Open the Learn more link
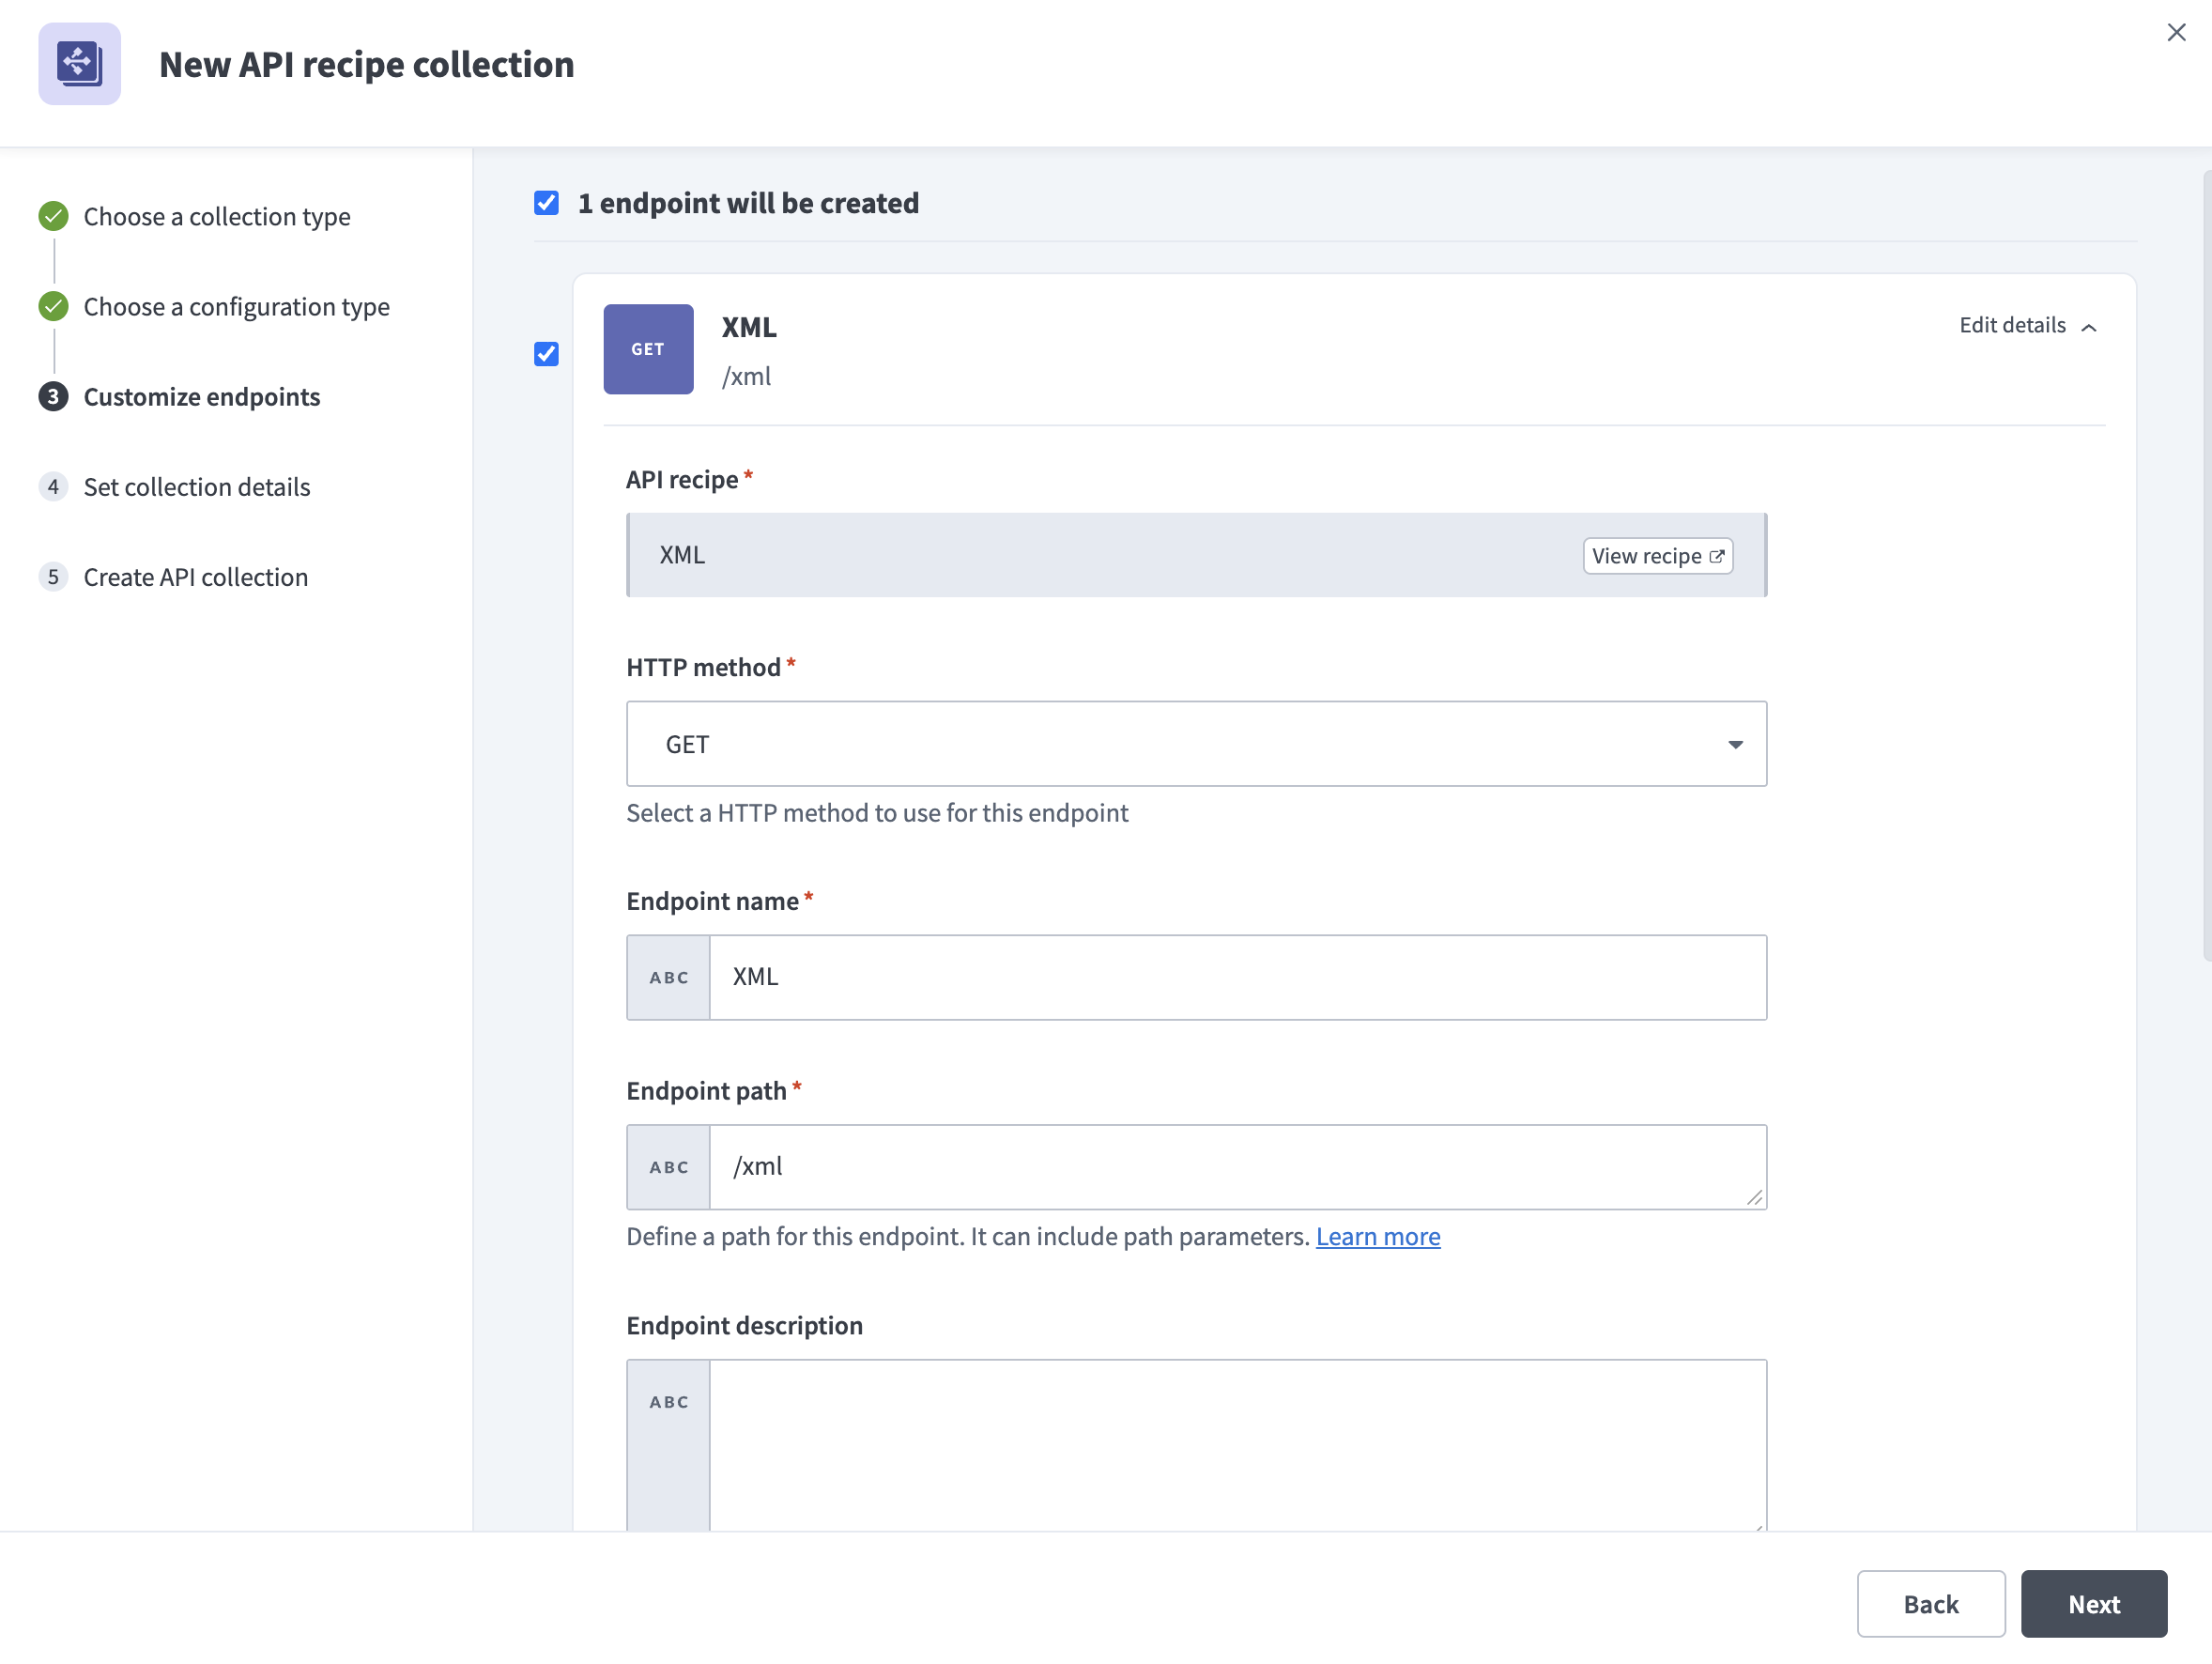The width and height of the screenshot is (2212, 1664). click(1378, 1236)
